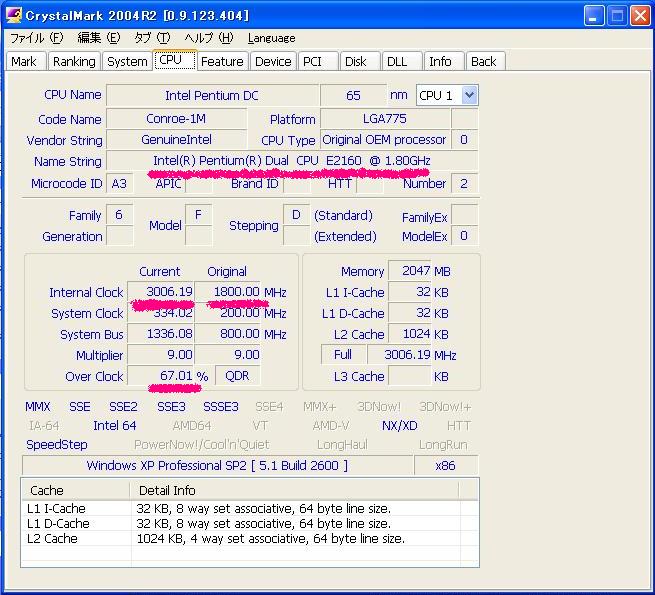Click the QDR field
The height and width of the screenshot is (595, 655).
pos(237,376)
